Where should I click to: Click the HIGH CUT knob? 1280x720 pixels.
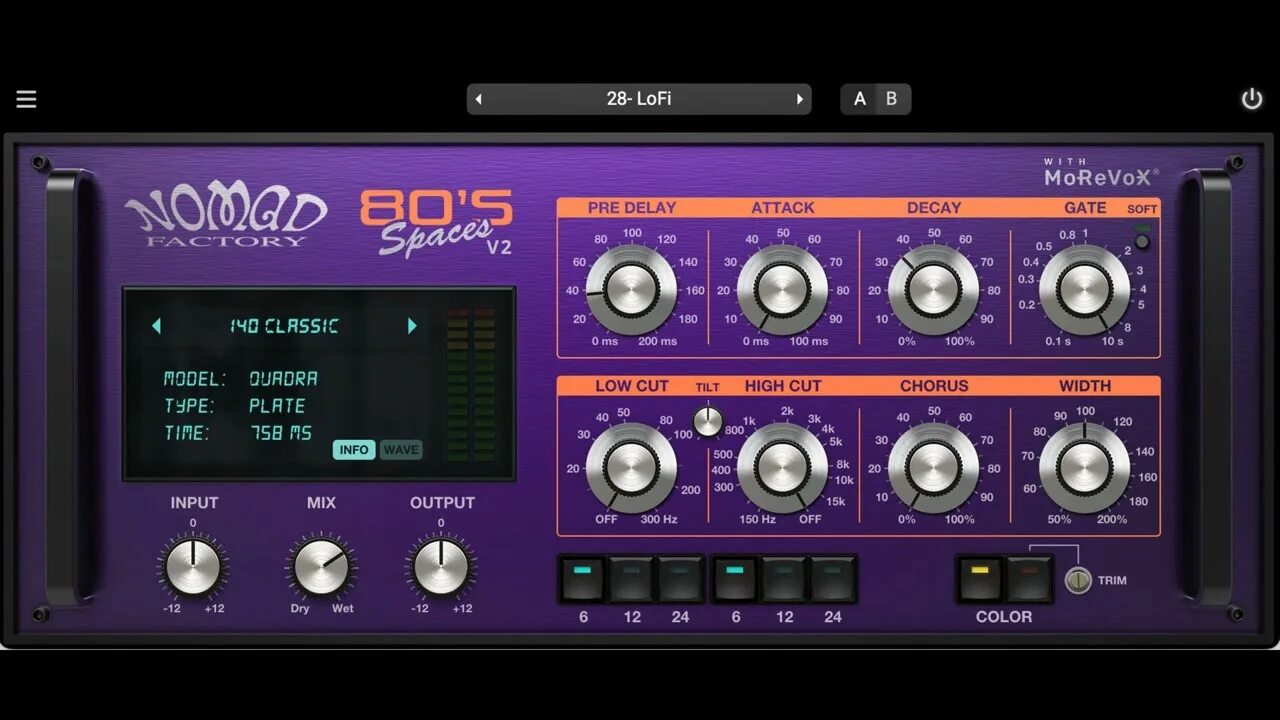783,468
